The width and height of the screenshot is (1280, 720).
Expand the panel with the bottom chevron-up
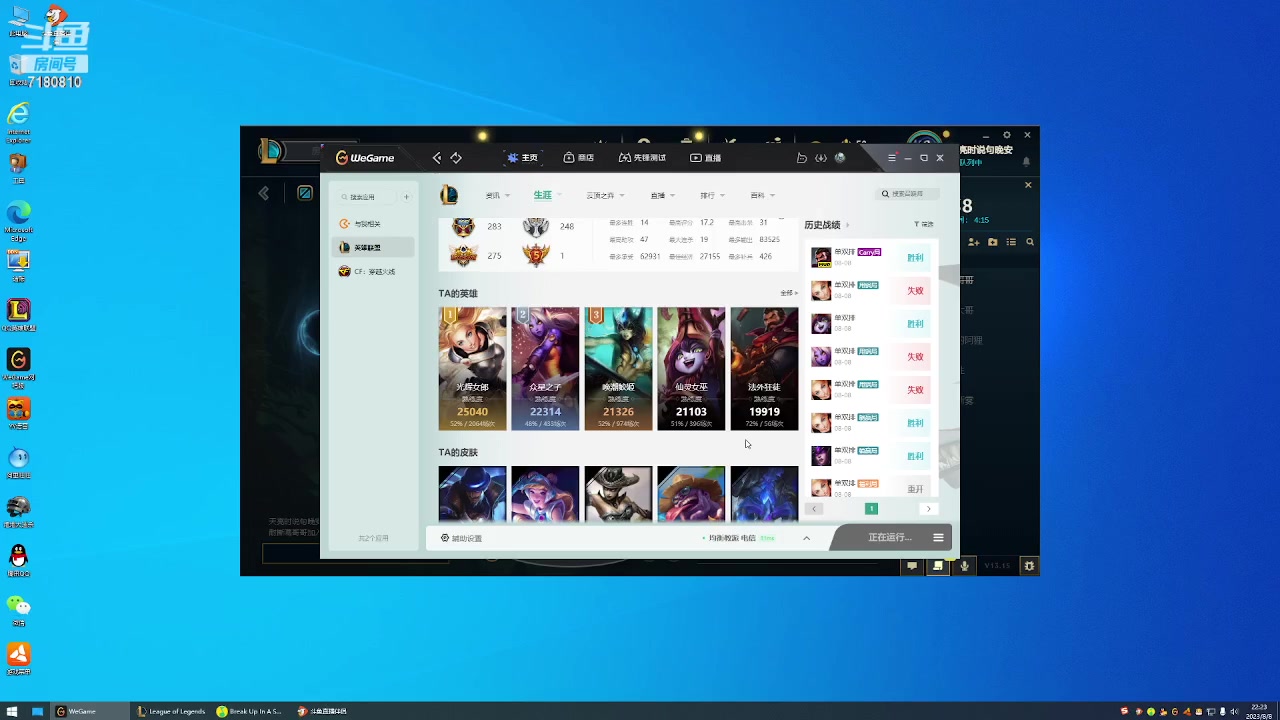[x=806, y=538]
